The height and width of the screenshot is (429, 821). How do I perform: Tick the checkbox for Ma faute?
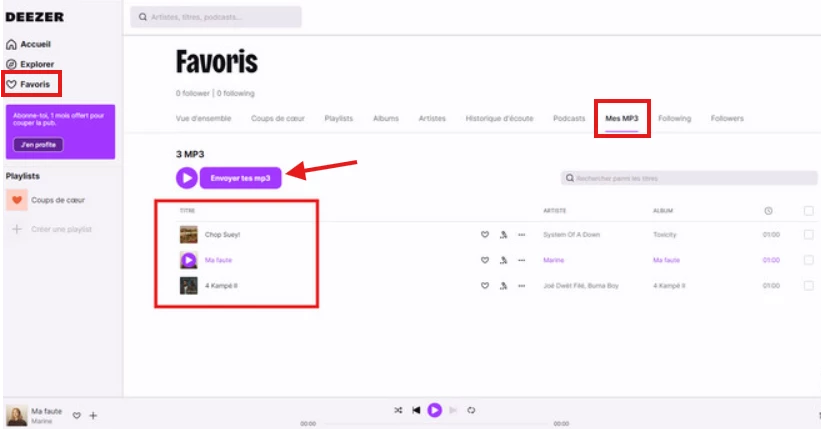point(808,260)
